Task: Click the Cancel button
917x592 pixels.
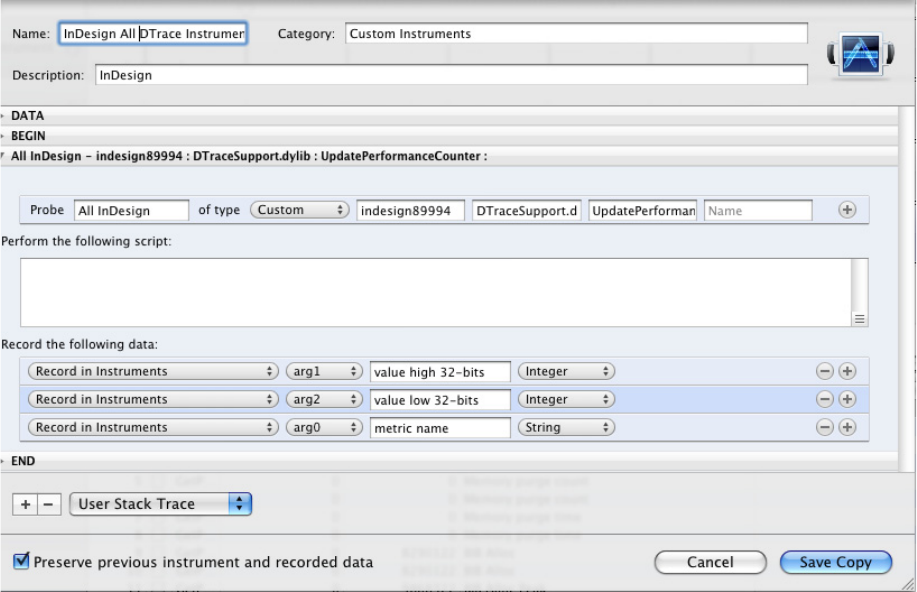Action: click(710, 562)
